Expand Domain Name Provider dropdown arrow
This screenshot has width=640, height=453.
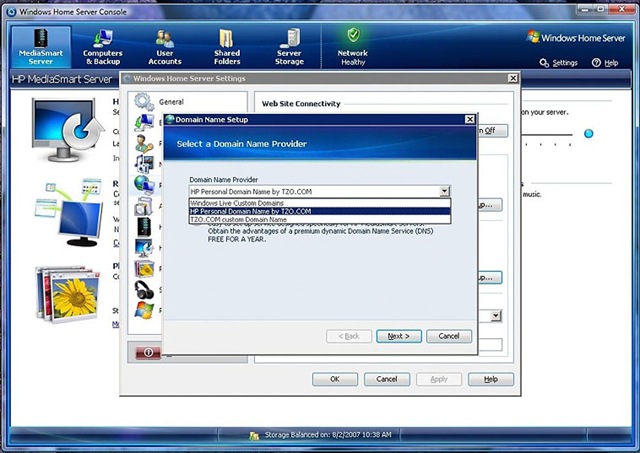[444, 191]
